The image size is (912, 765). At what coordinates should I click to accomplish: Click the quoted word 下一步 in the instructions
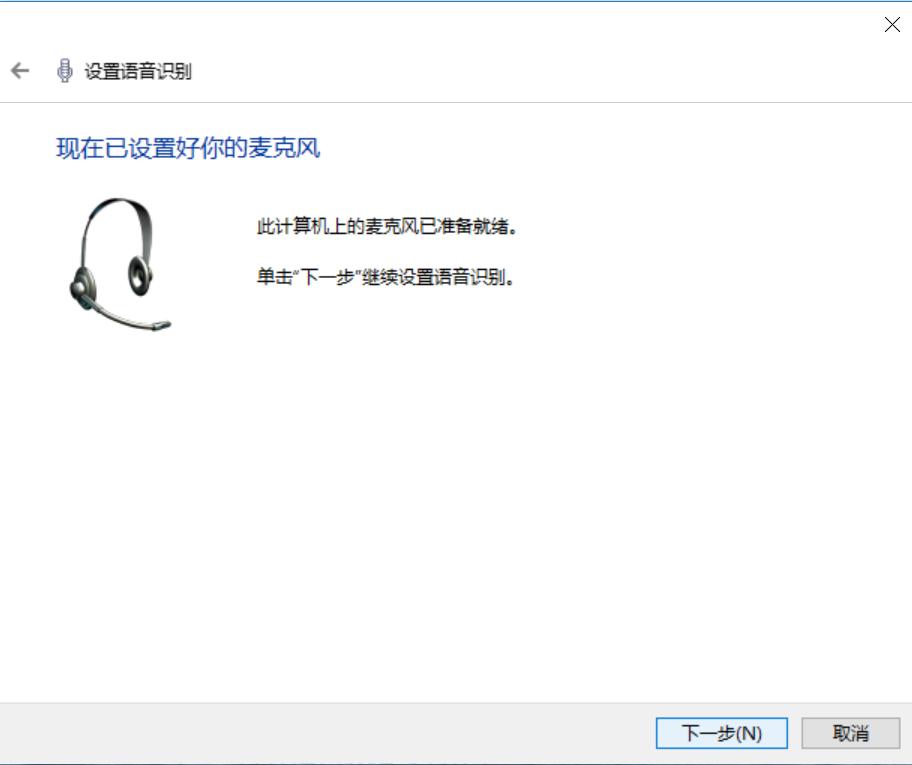pos(327,277)
